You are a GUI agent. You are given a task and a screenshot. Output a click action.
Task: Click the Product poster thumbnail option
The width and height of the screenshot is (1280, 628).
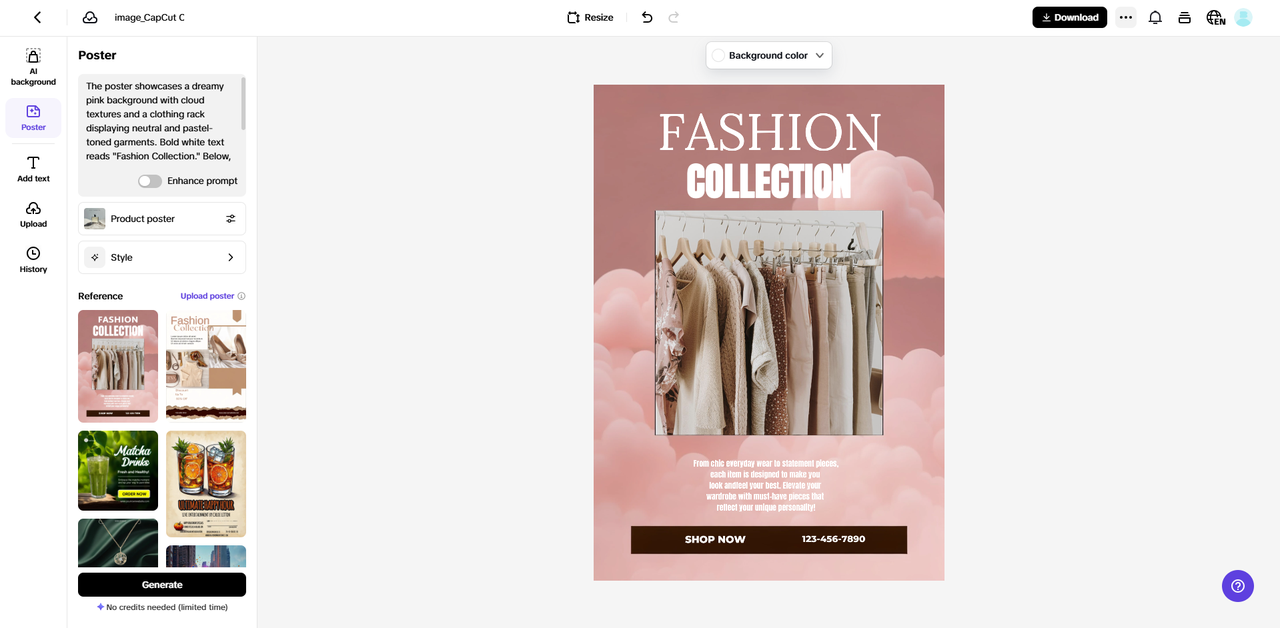95,219
